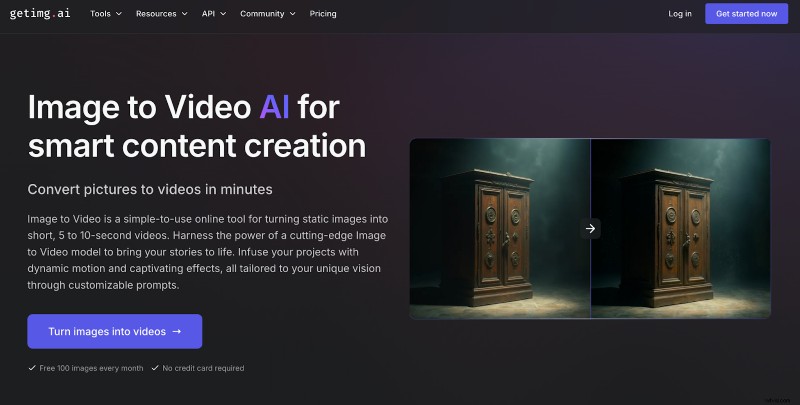Open the Tools dropdown menu
This screenshot has width=800, height=405.
pos(106,14)
